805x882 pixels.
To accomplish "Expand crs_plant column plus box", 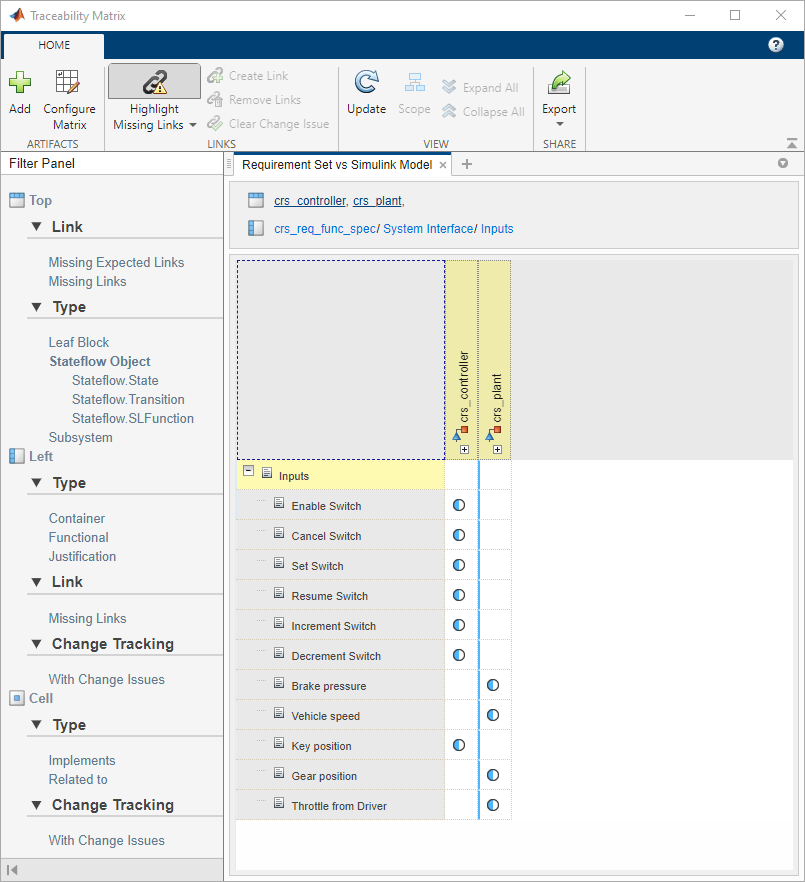I will 497,449.
